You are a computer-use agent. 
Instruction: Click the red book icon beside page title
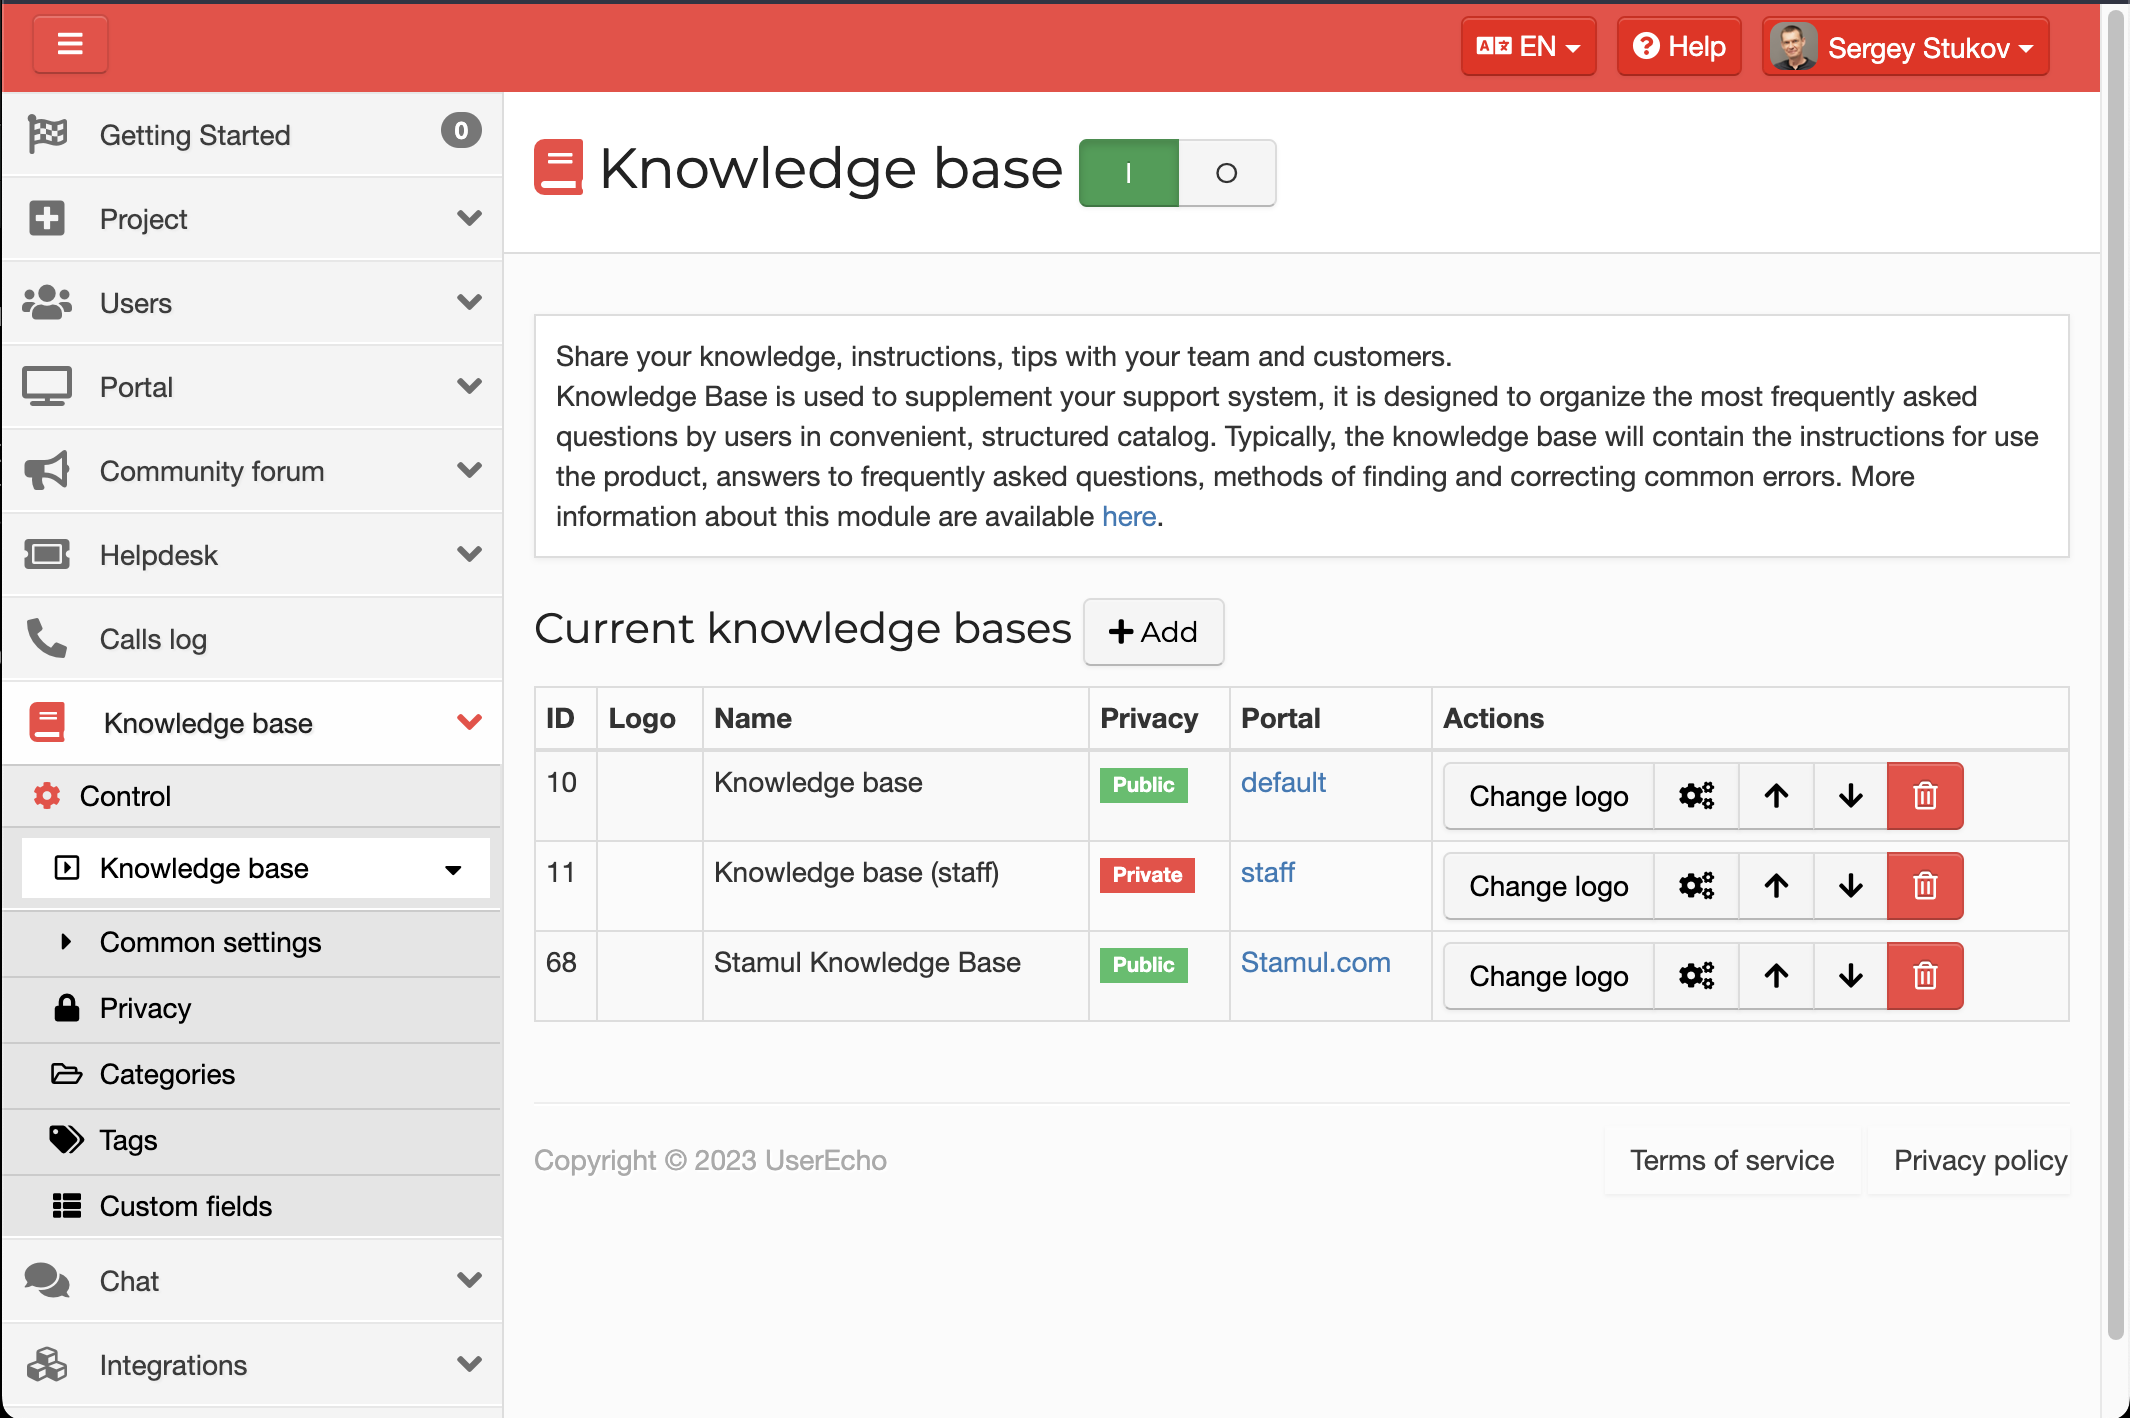tap(559, 168)
